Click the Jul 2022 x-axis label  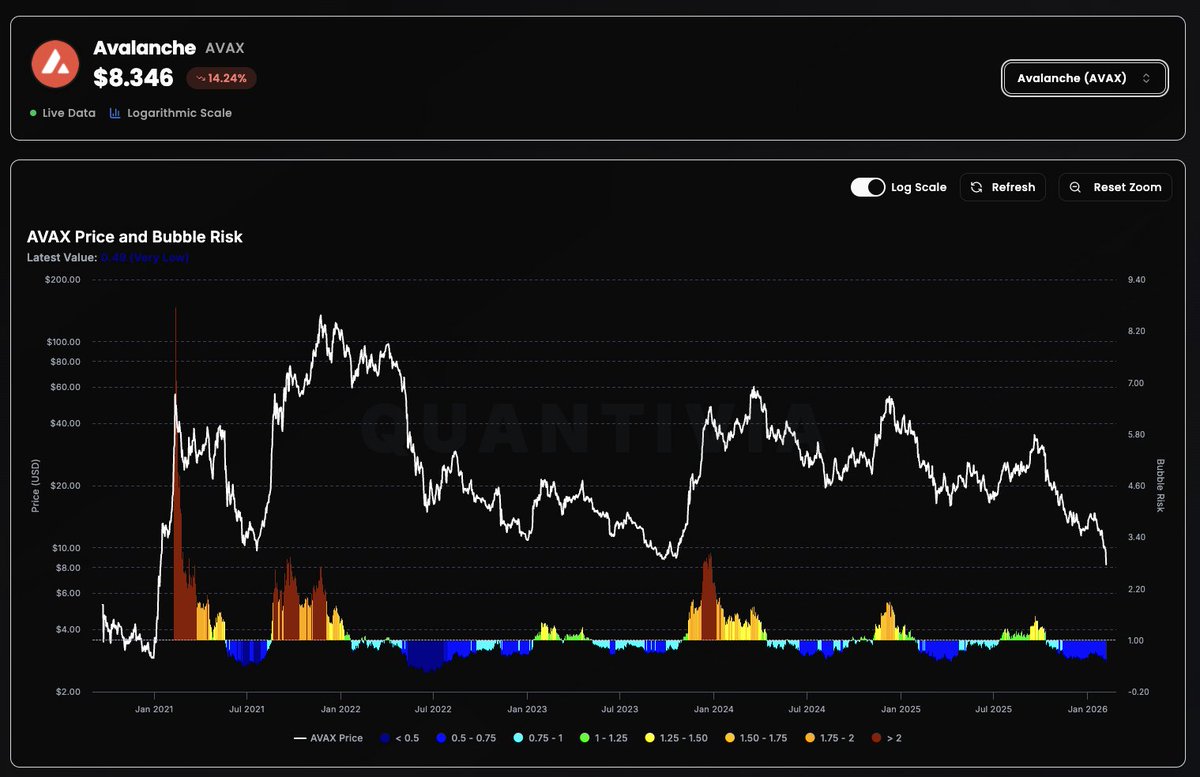coord(433,709)
